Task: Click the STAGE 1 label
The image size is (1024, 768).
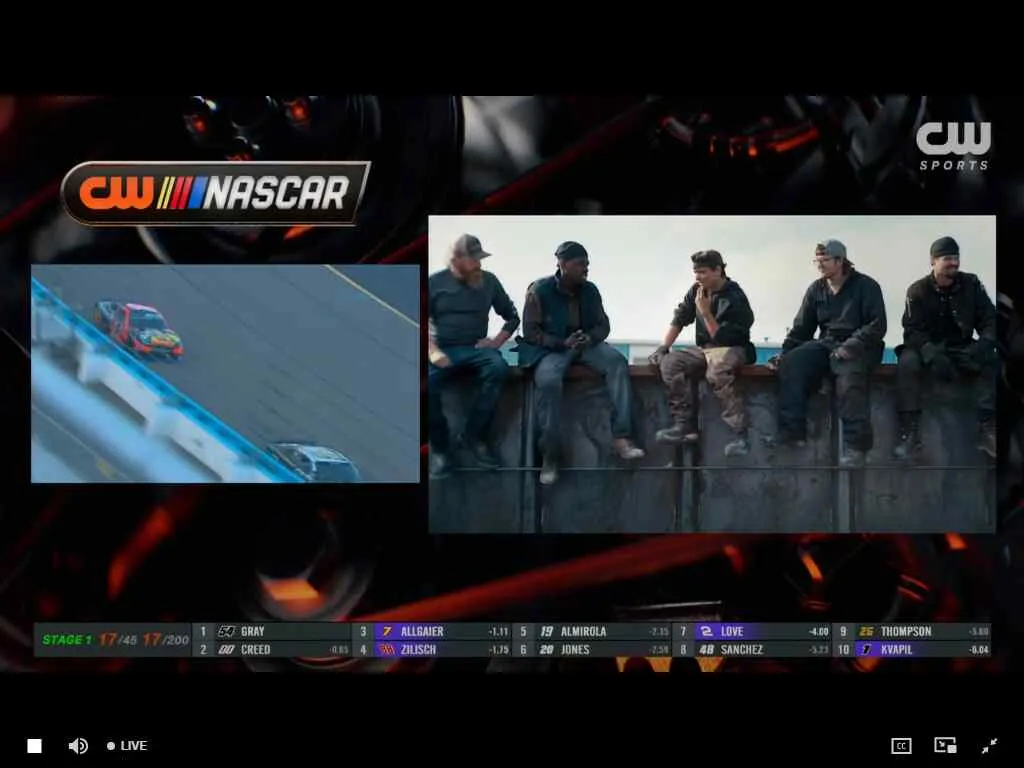Action: click(x=67, y=640)
